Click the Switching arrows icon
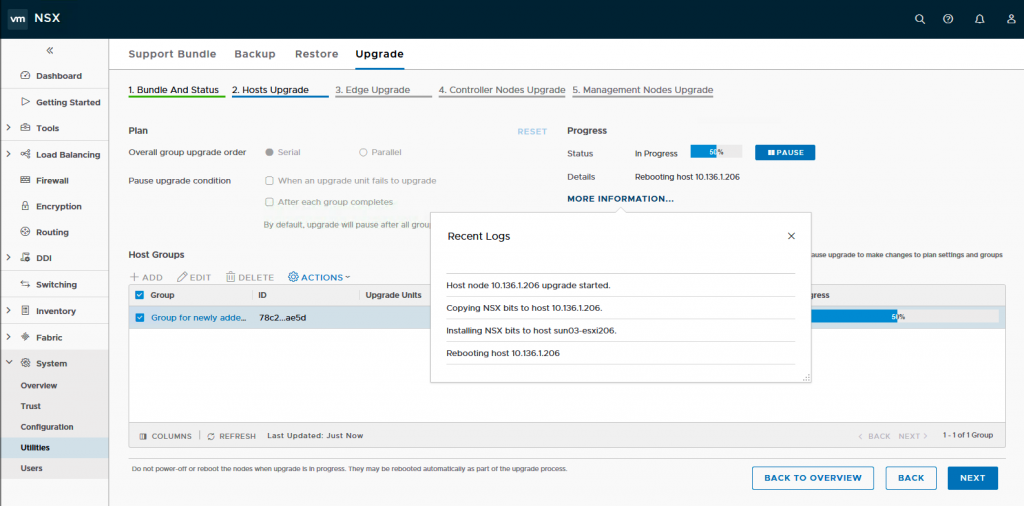This screenshot has height=506, width=1024. [25, 284]
